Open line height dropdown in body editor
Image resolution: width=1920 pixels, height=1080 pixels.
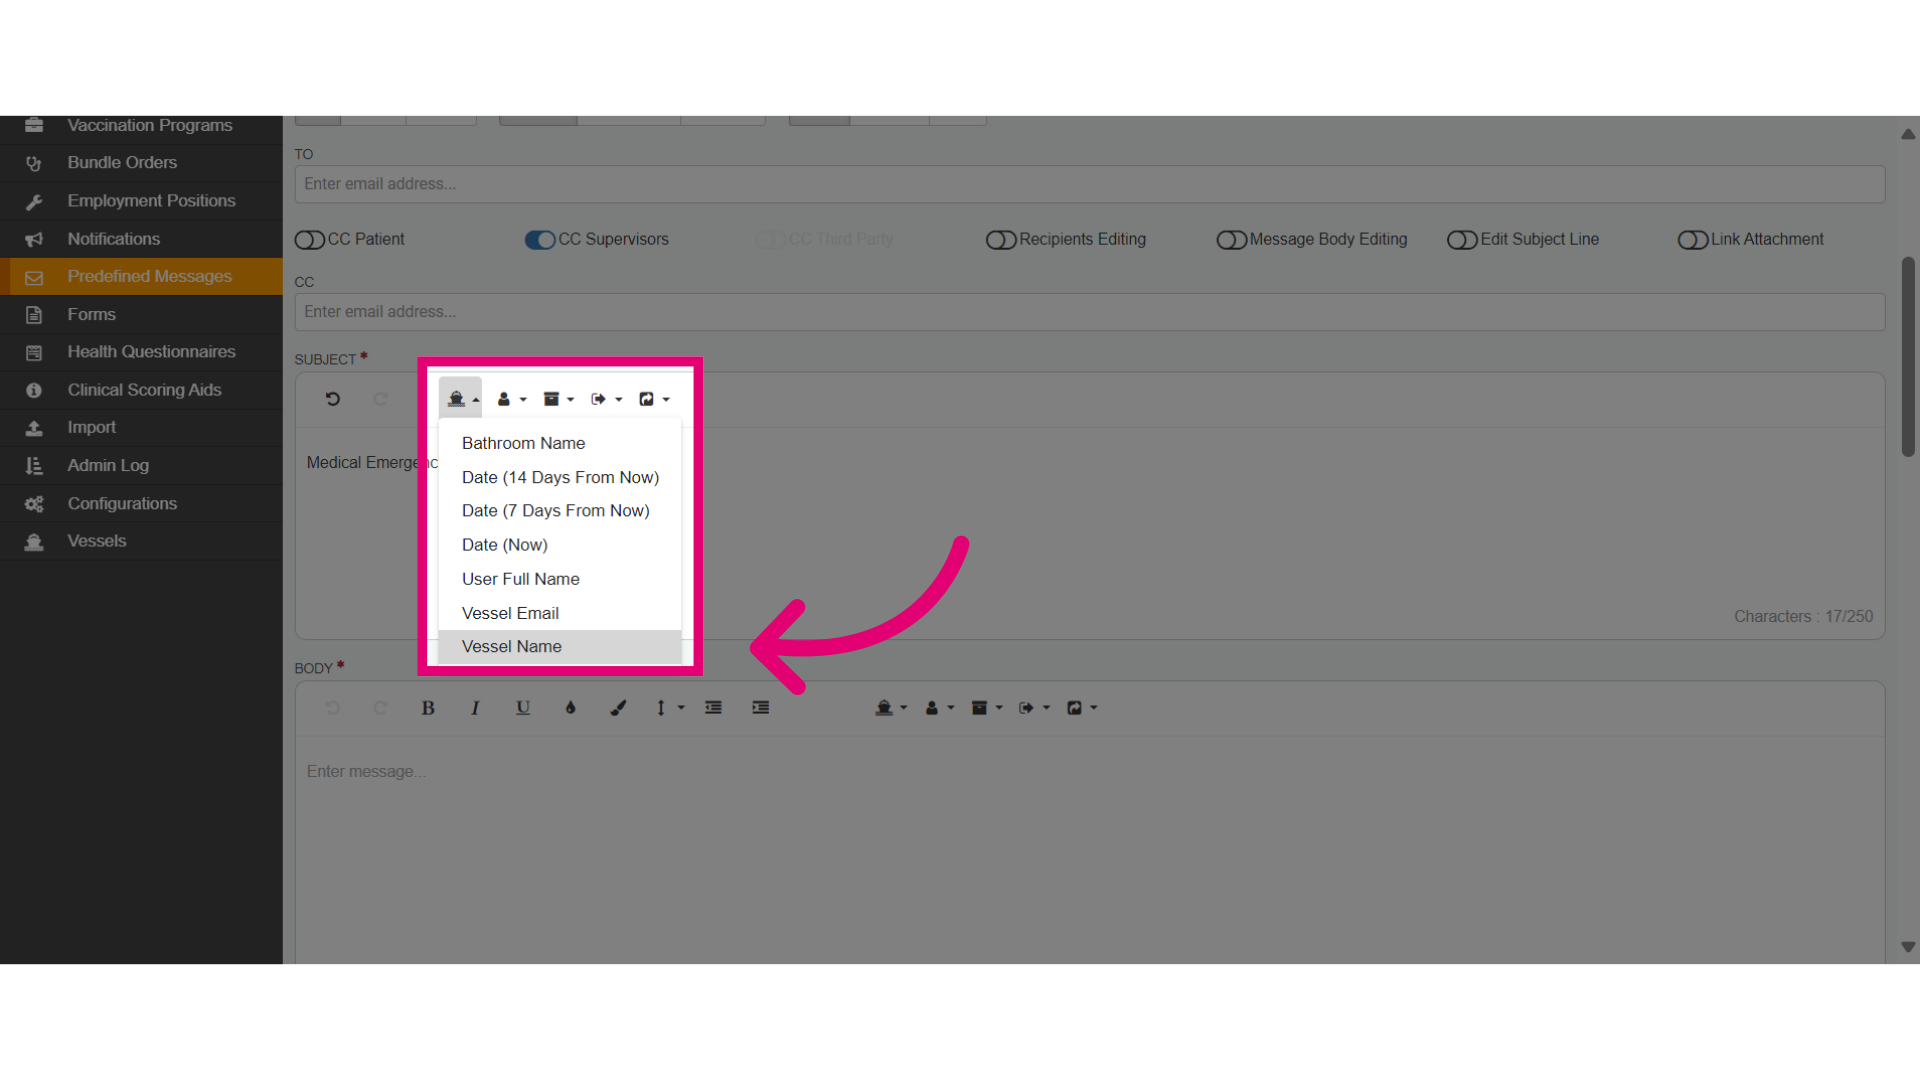(x=669, y=708)
